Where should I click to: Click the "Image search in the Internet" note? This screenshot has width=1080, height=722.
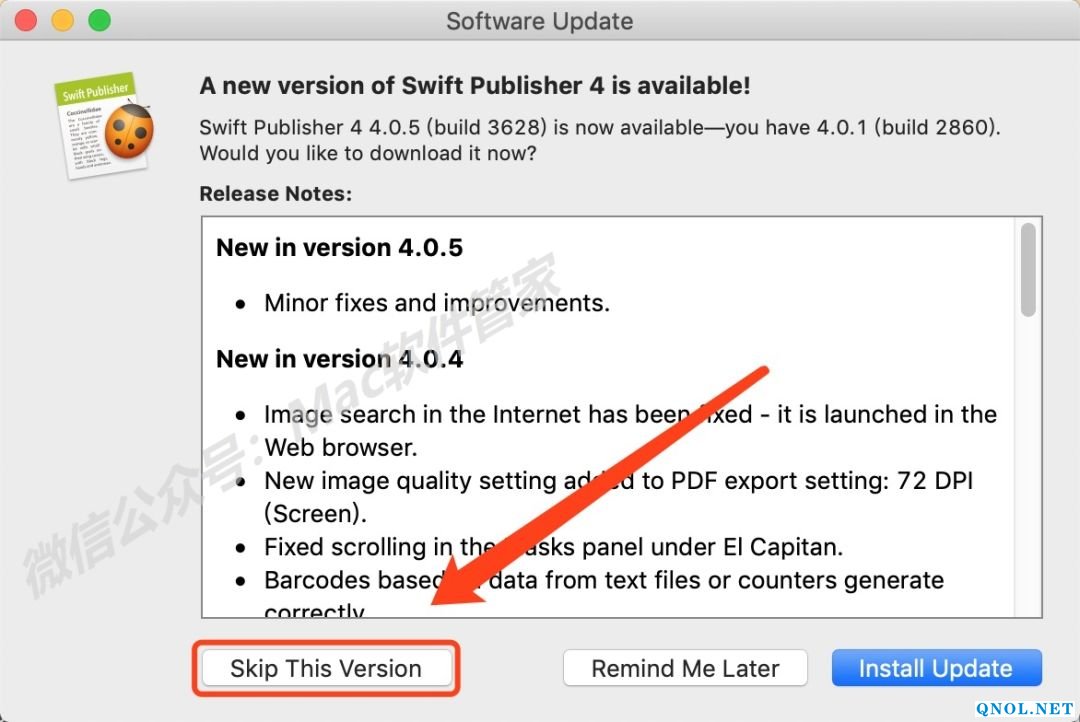(x=630, y=415)
